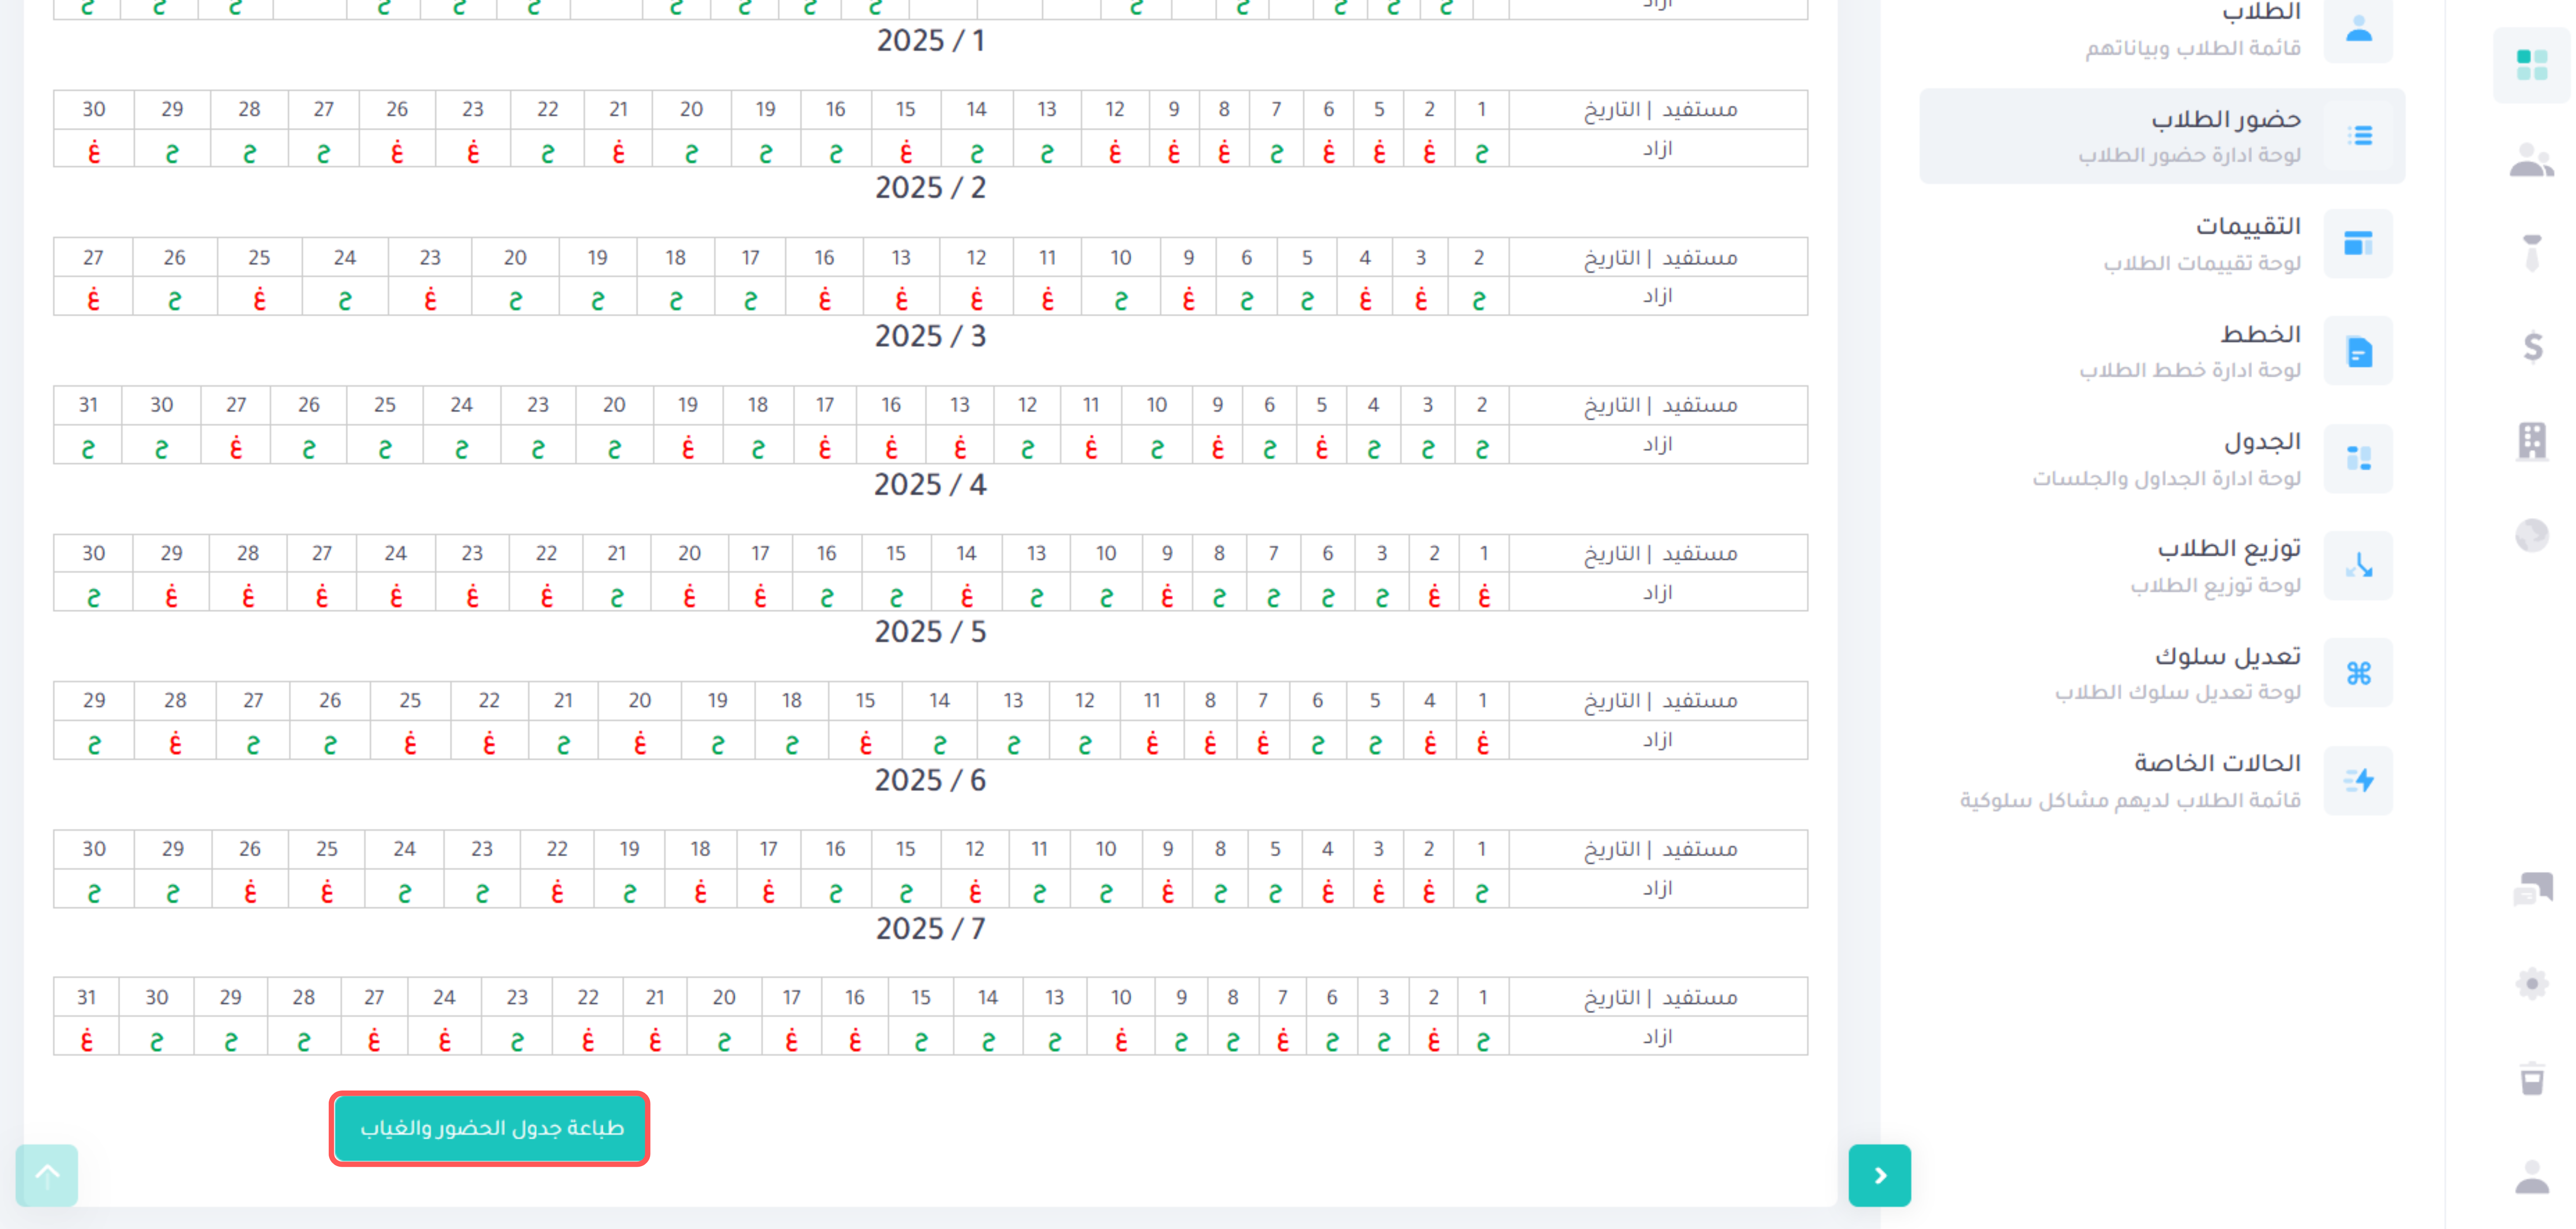Open the الخطط menu item

click(x=2162, y=351)
